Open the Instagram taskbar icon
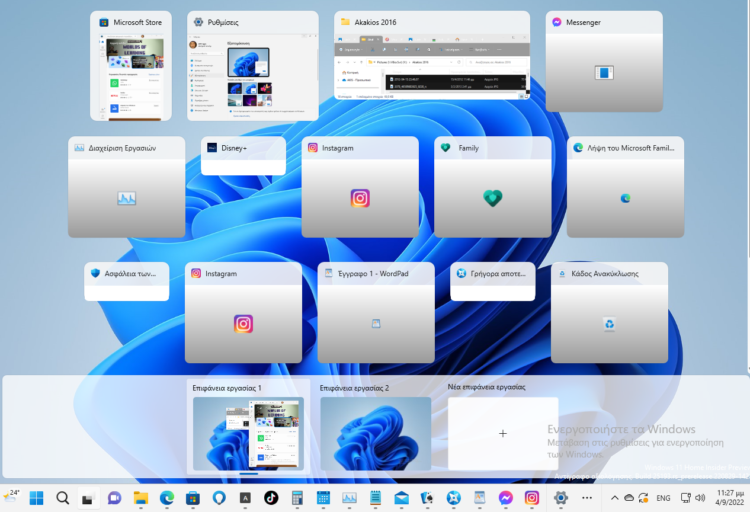 pyautogui.click(x=531, y=498)
